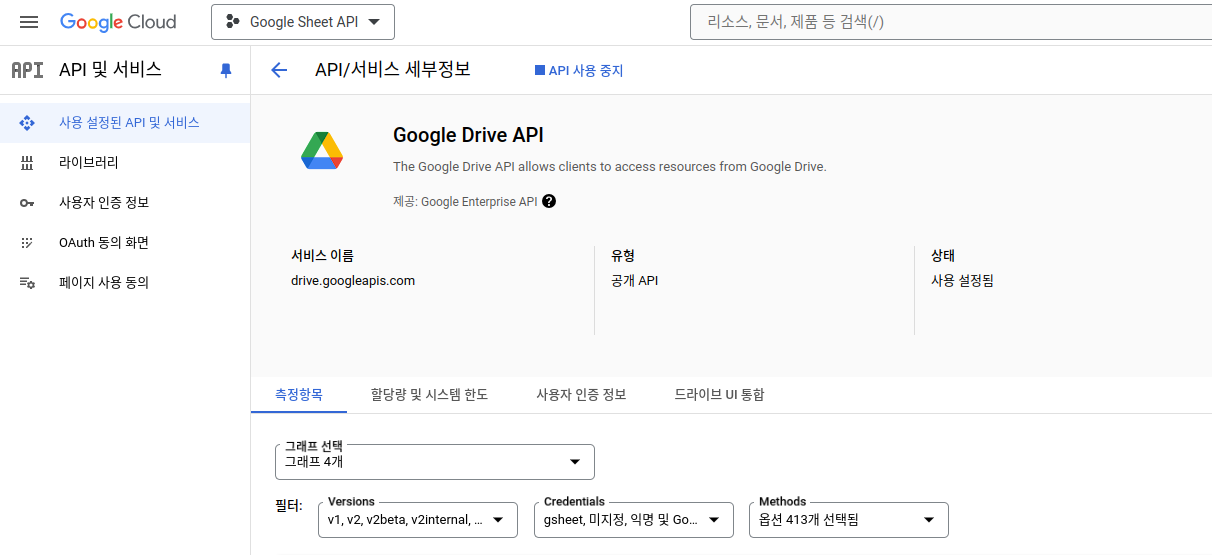1212x555 pixels.
Task: Click the drive.googleapis.com service name
Action: pos(353,281)
